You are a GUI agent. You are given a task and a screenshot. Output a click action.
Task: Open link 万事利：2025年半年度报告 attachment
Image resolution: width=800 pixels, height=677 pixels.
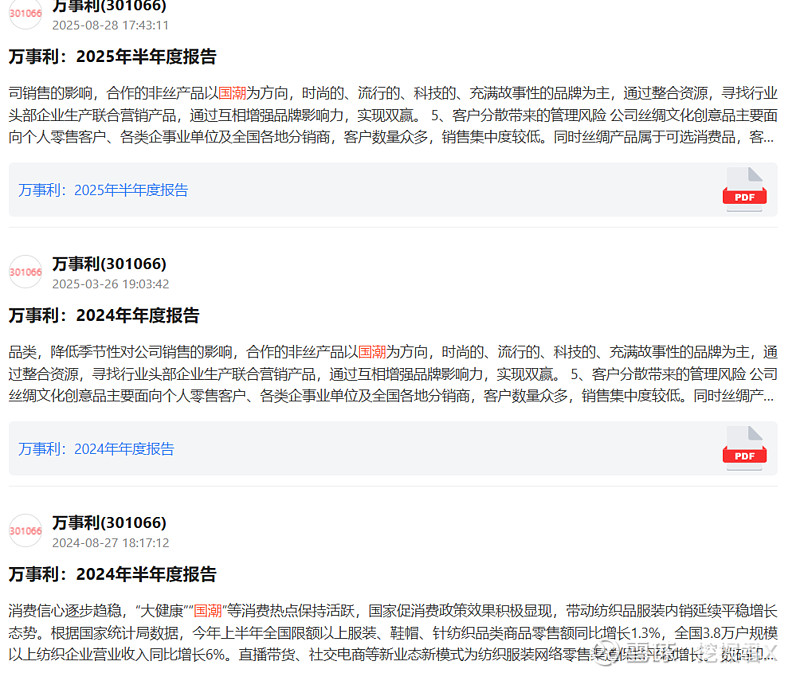tap(103, 190)
